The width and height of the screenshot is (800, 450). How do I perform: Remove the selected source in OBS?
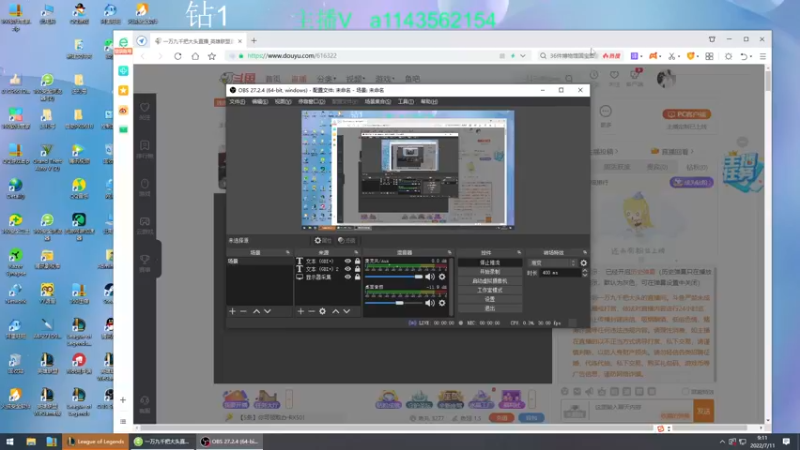[x=311, y=311]
